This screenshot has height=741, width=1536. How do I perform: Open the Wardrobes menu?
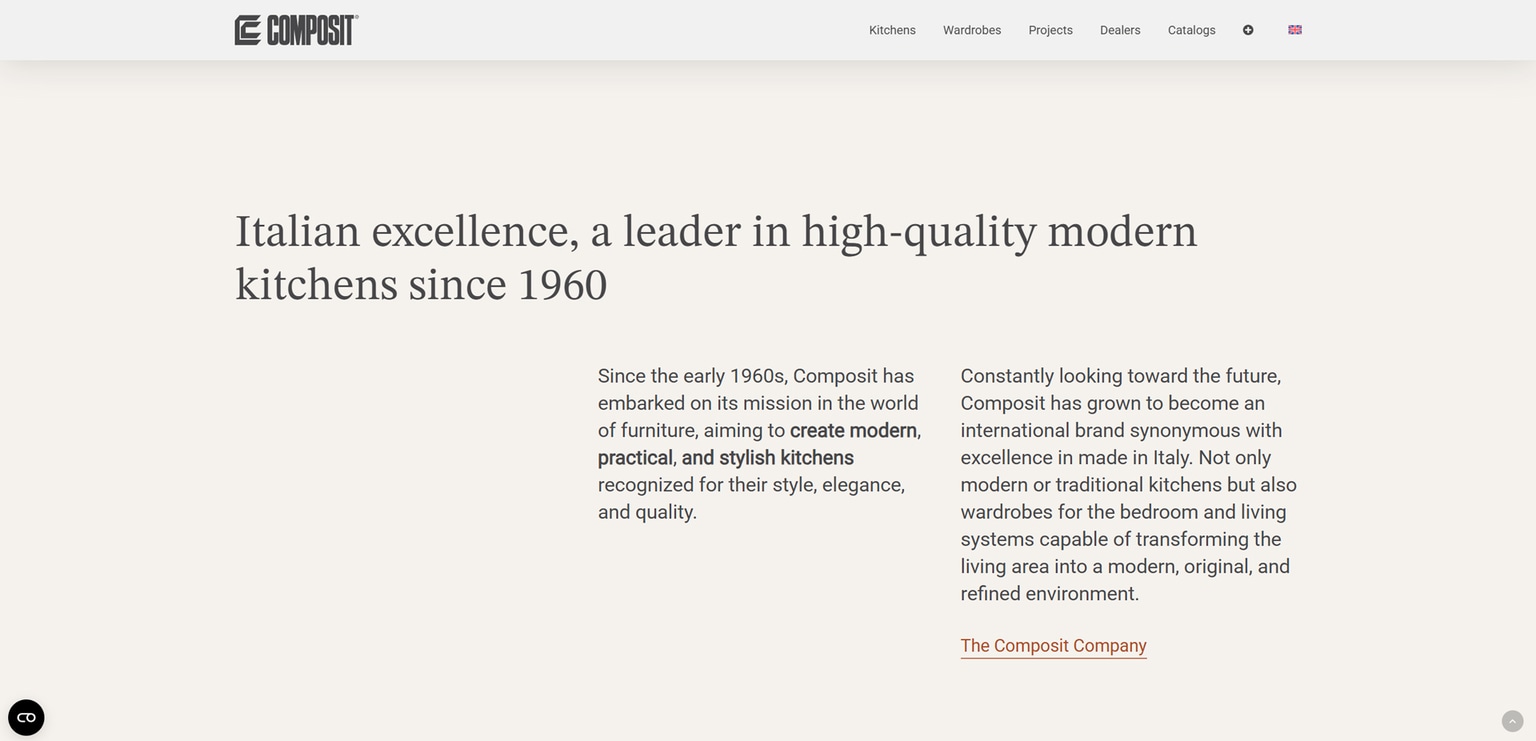972,30
